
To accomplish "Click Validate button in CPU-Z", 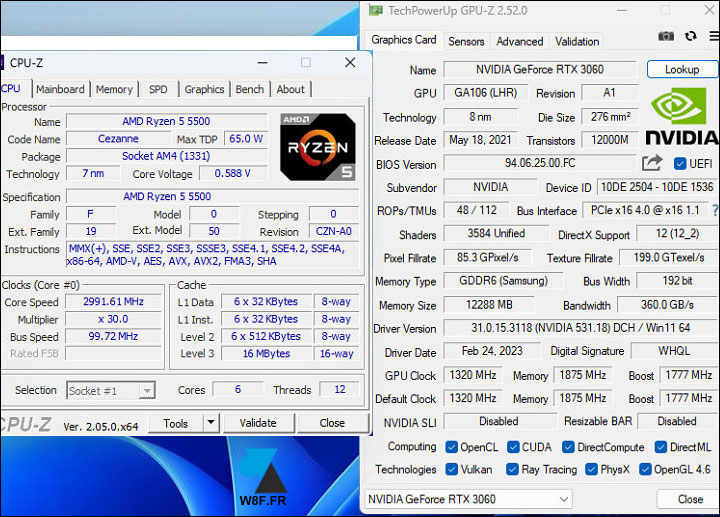I will coord(258,422).
